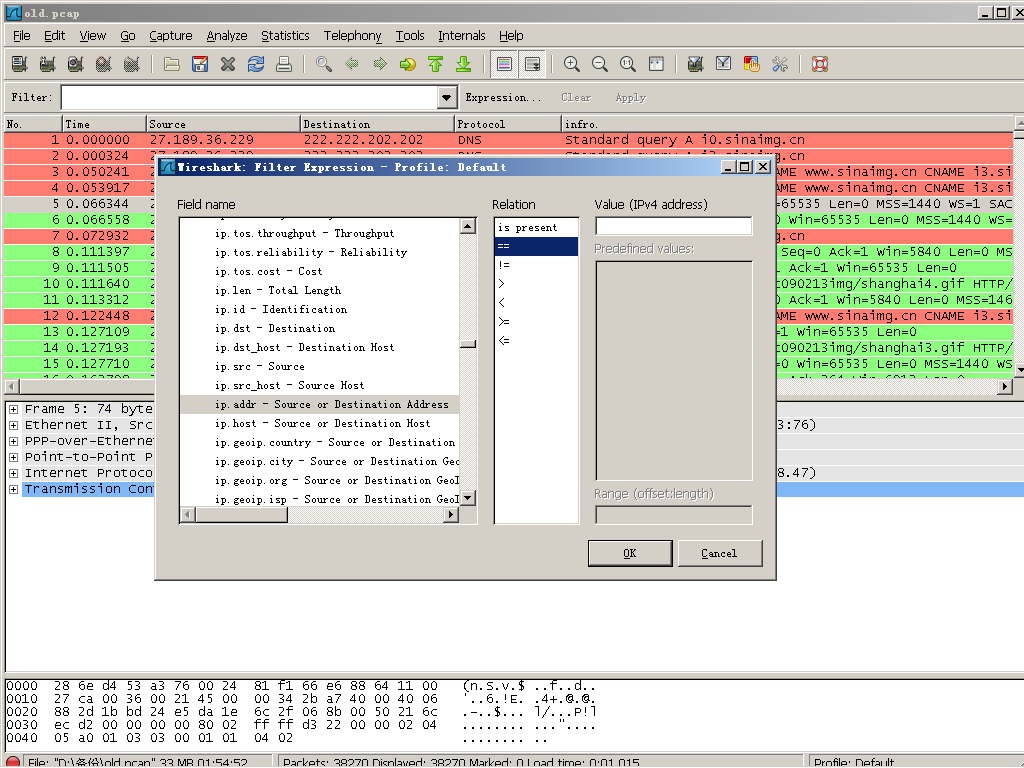The height and width of the screenshot is (768, 1024).
Task: Toggle packet list colorize icon
Action: click(x=504, y=64)
